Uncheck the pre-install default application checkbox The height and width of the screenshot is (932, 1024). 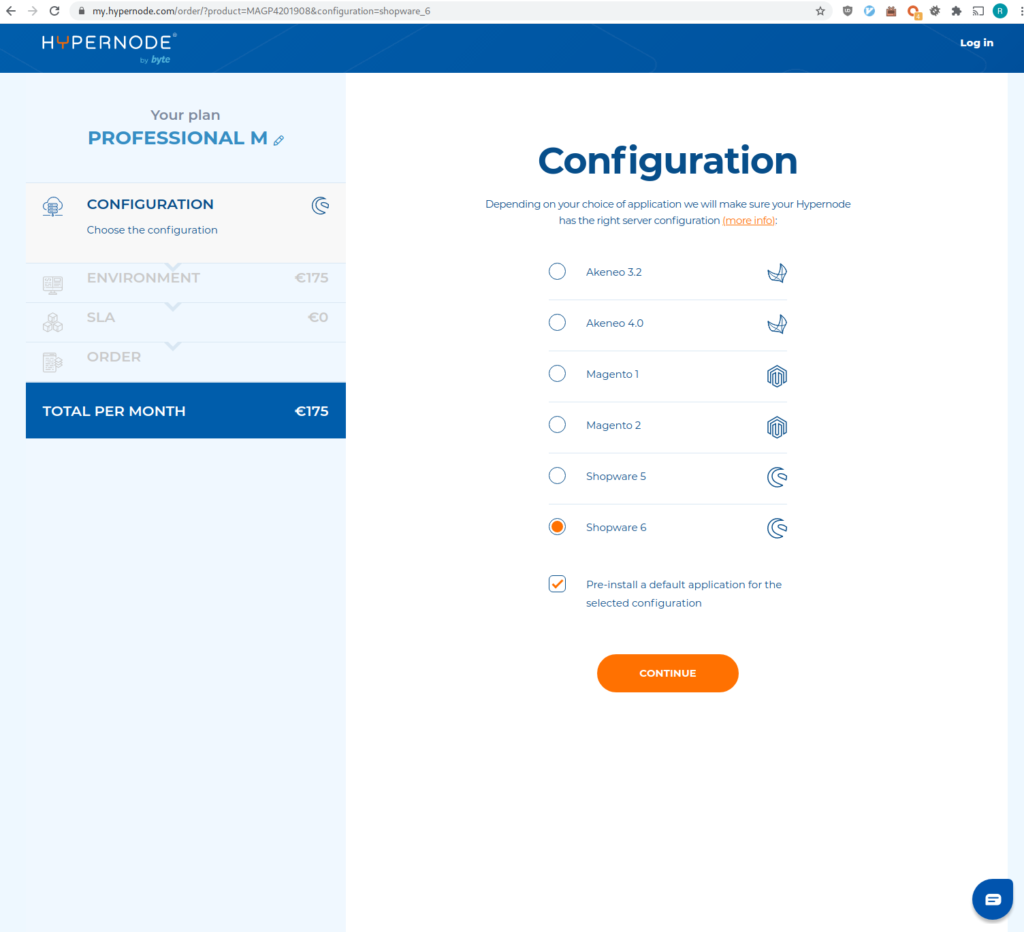(557, 584)
